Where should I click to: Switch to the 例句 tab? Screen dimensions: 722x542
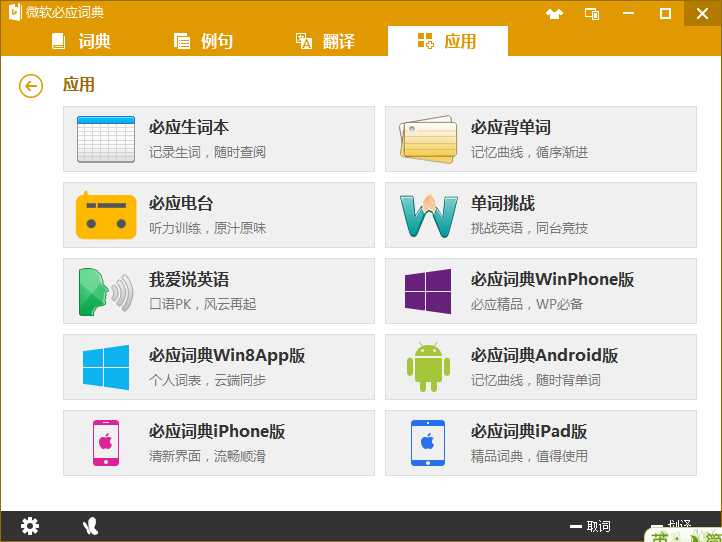(x=203, y=41)
